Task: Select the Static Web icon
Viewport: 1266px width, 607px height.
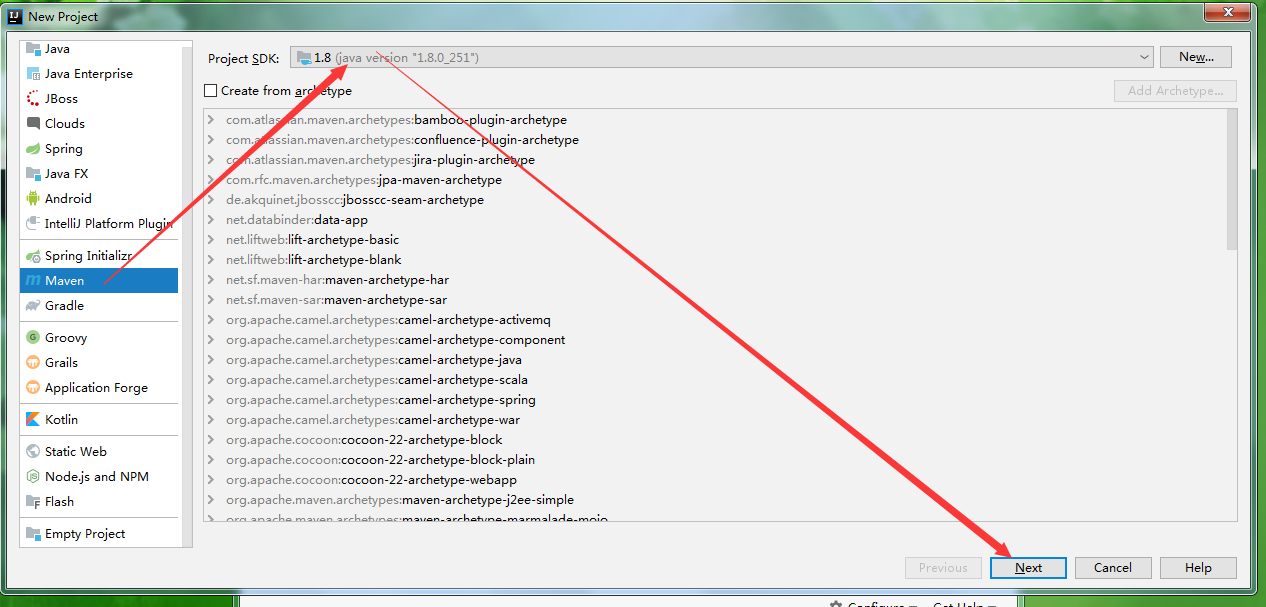Action: click(x=33, y=452)
